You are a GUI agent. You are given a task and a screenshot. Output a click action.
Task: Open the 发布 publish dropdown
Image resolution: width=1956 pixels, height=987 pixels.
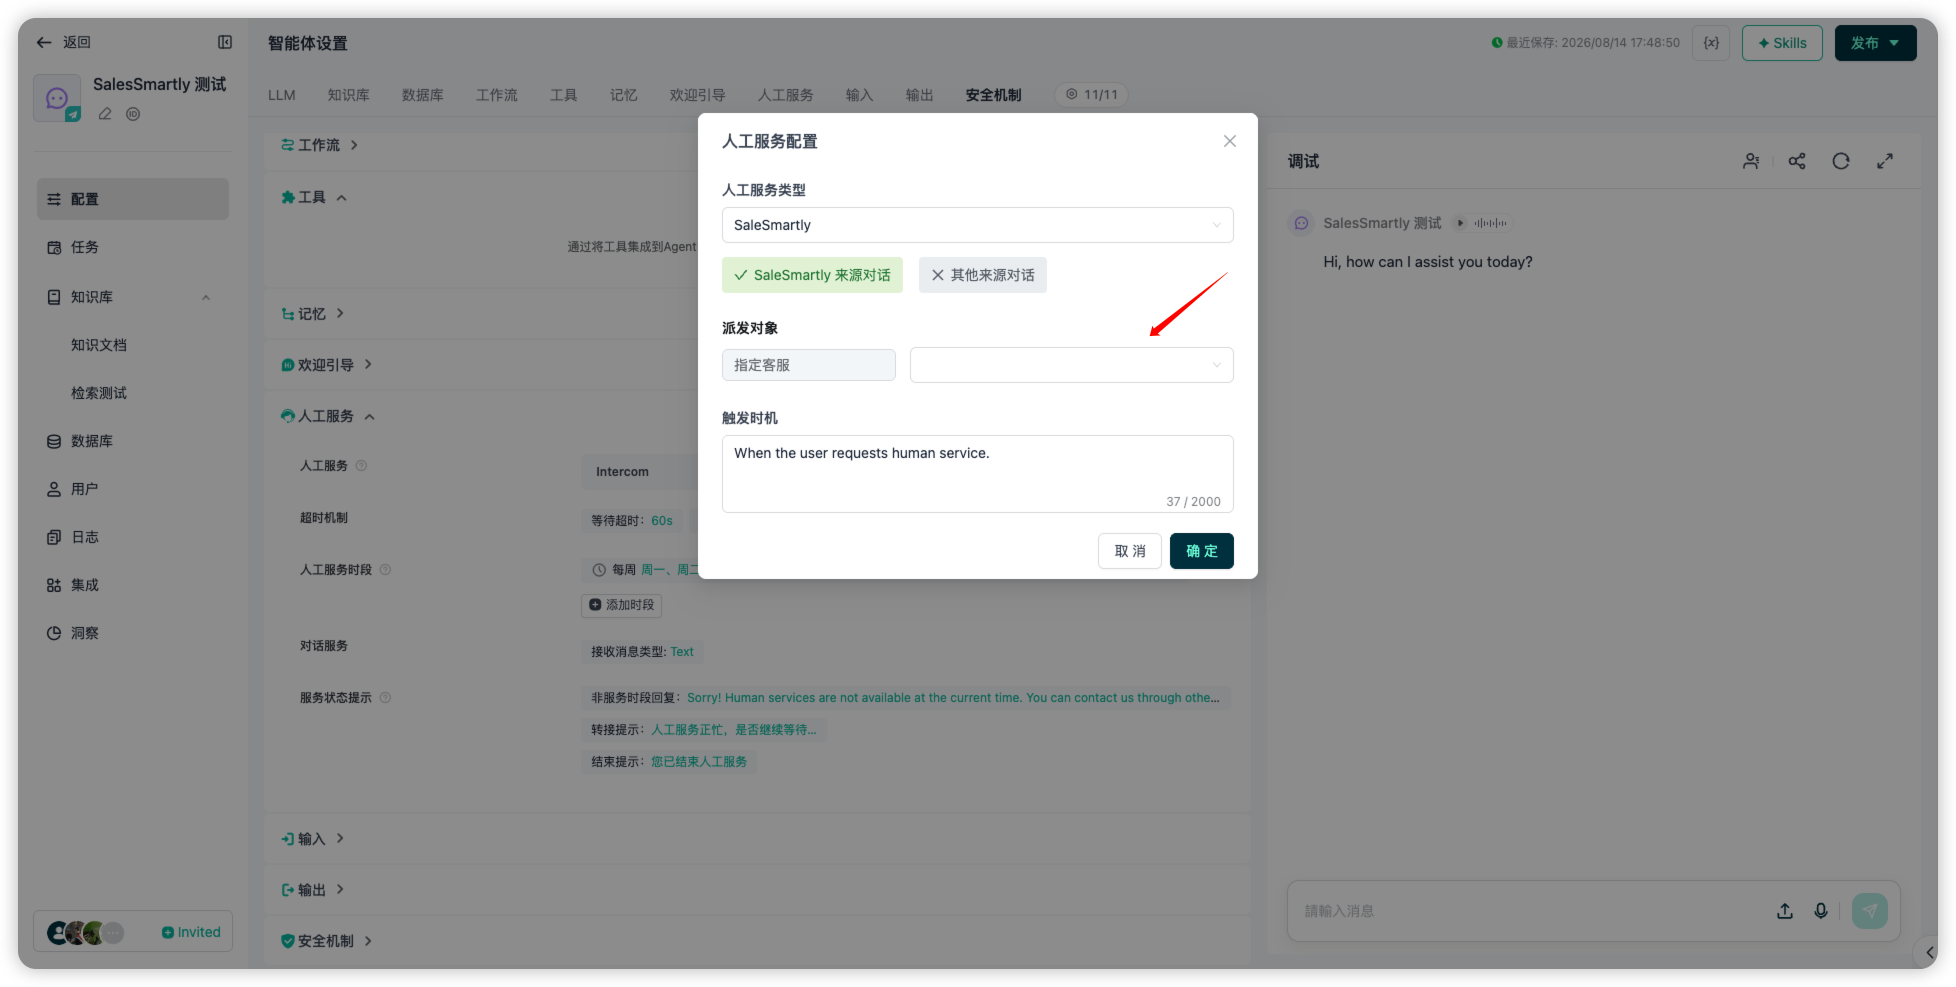(1876, 43)
